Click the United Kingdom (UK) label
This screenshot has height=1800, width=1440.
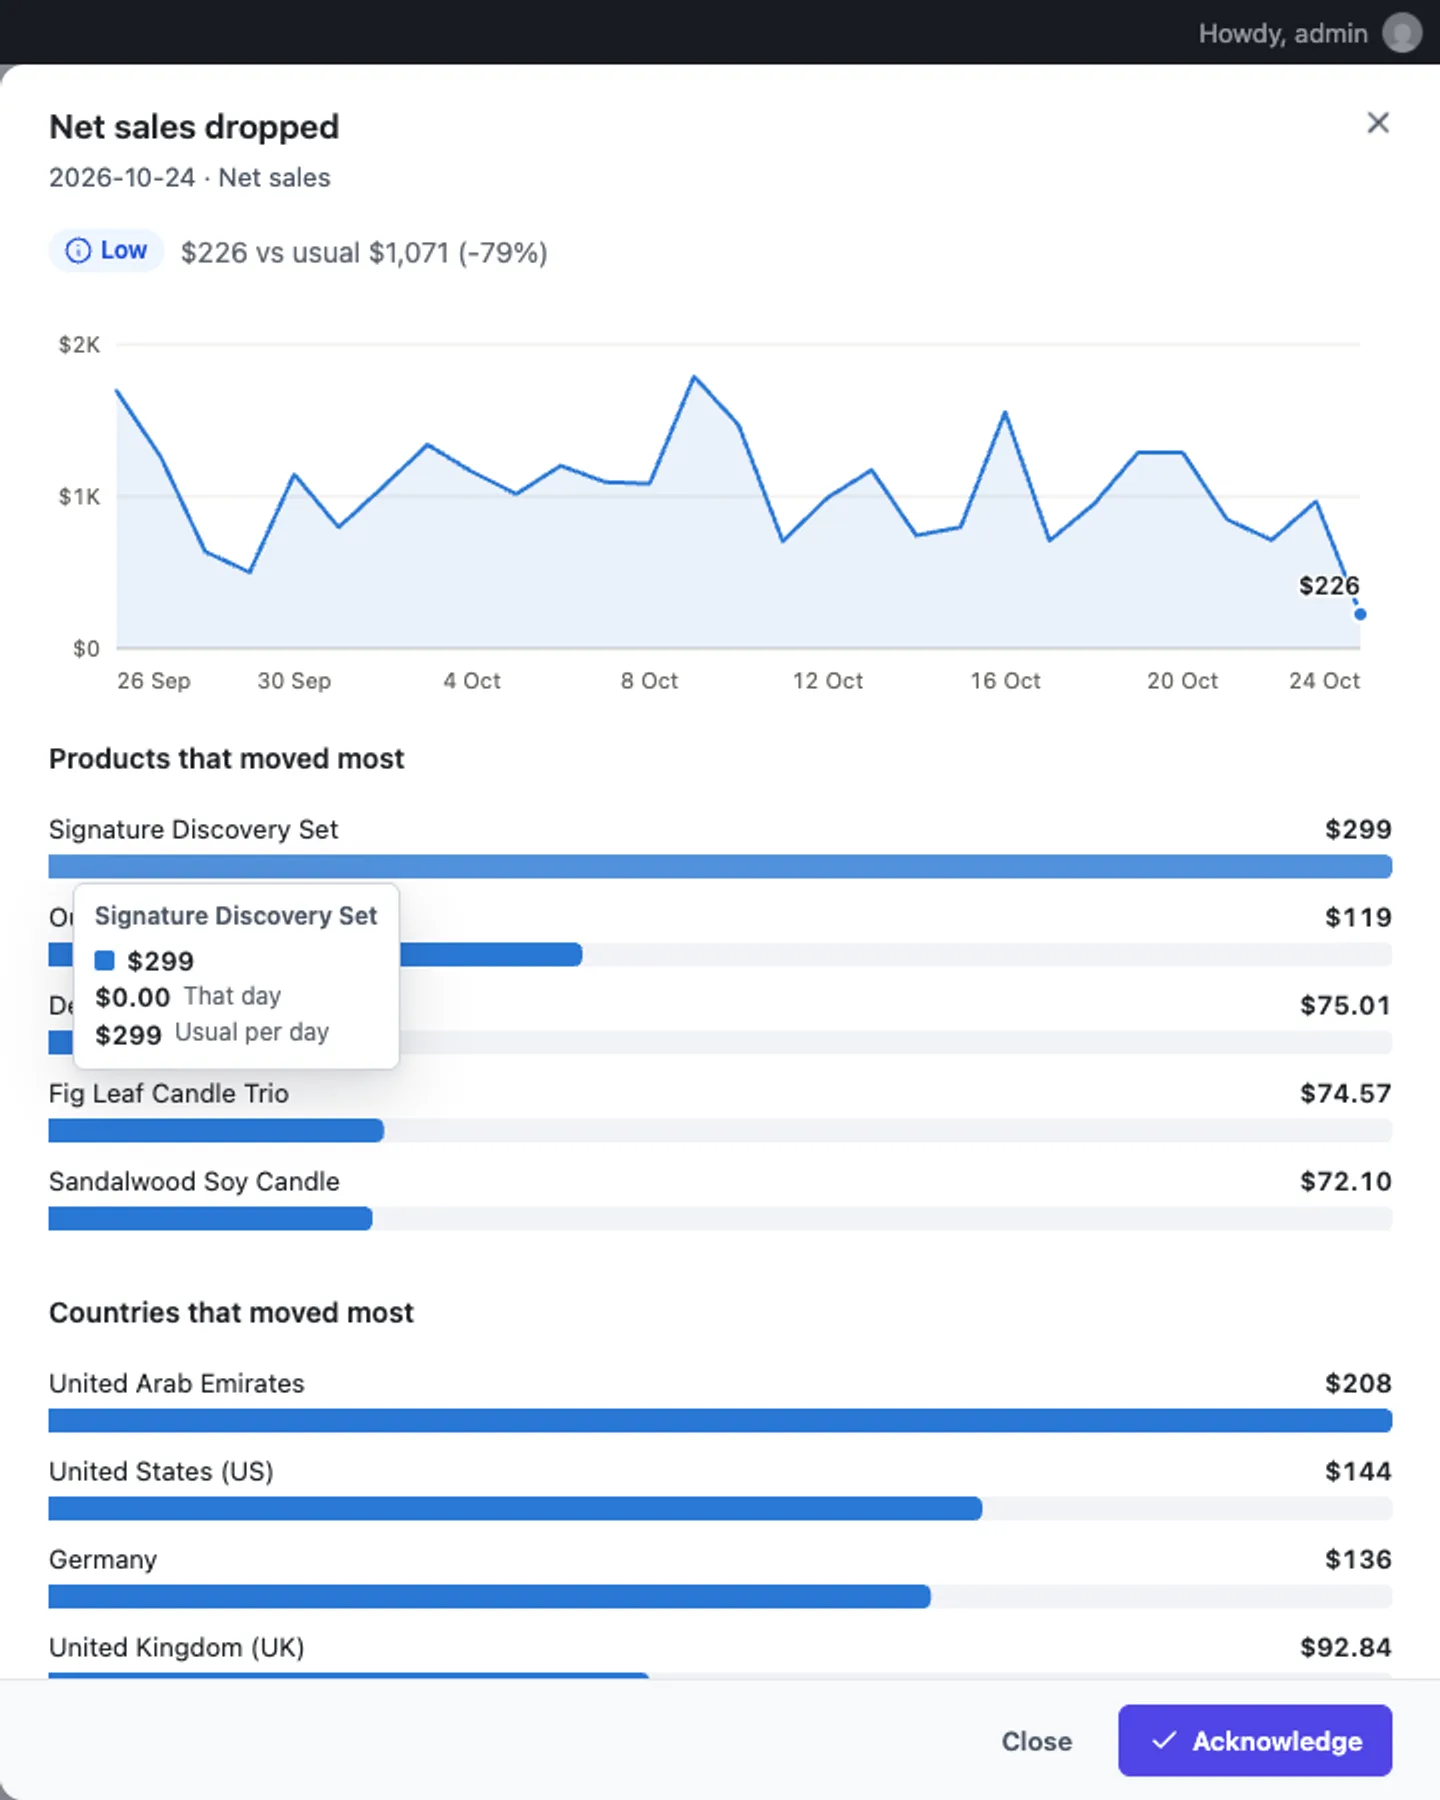(177, 1647)
